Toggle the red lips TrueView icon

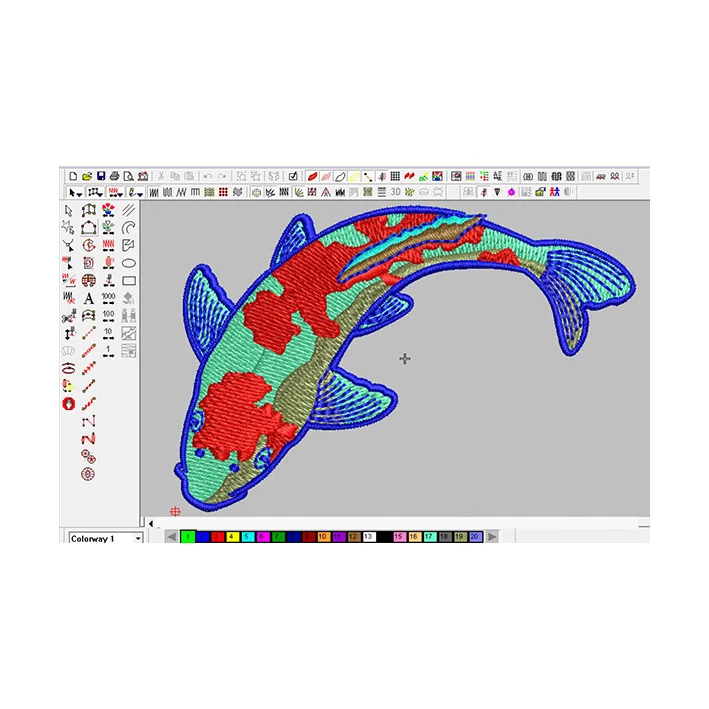coord(312,176)
